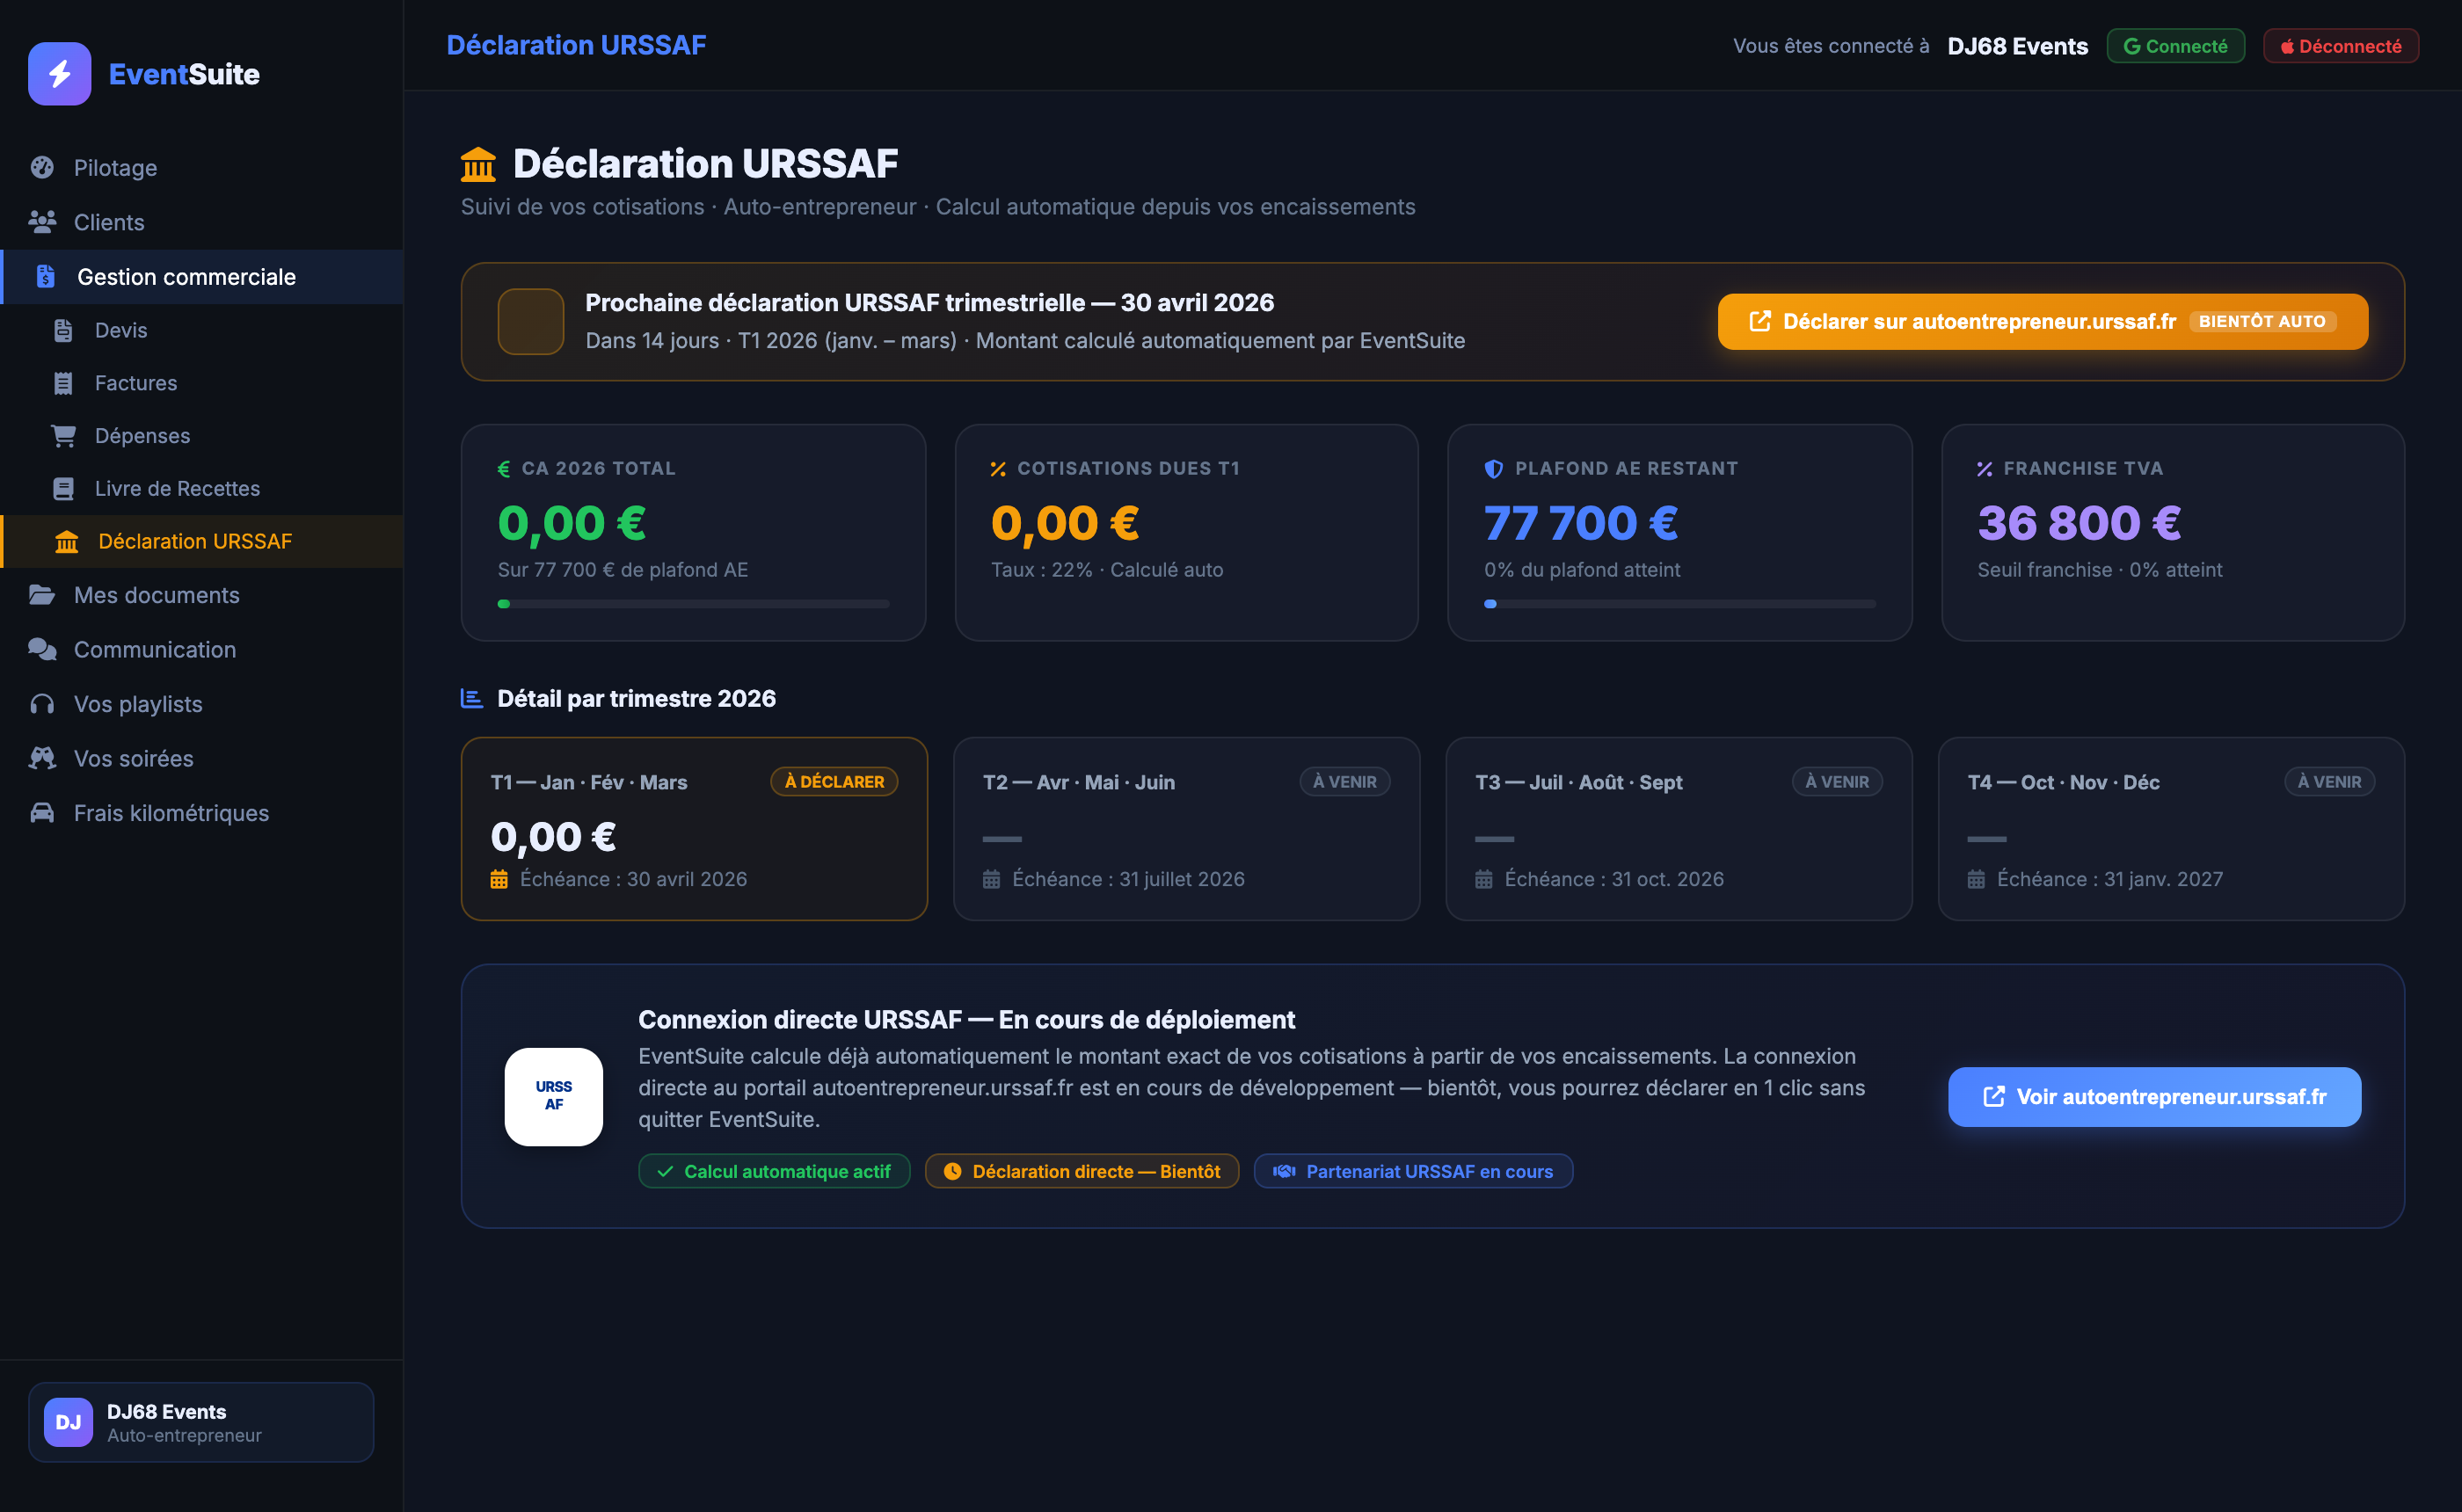Click Déclarer sur autoentrepreneur.urssaf.fr
Image resolution: width=2462 pixels, height=1512 pixels.
click(2042, 321)
